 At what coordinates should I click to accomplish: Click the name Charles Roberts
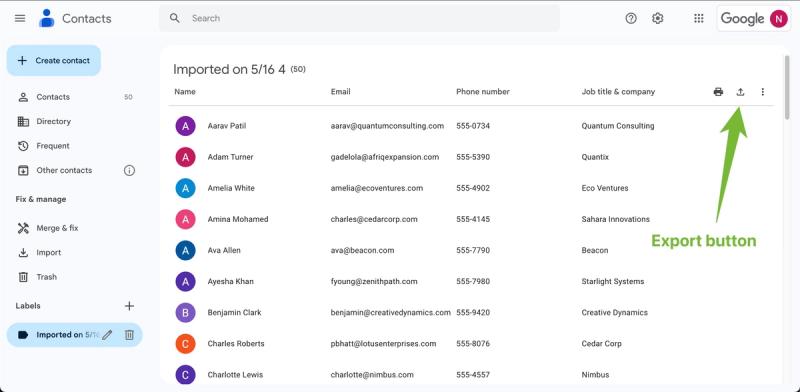click(236, 344)
